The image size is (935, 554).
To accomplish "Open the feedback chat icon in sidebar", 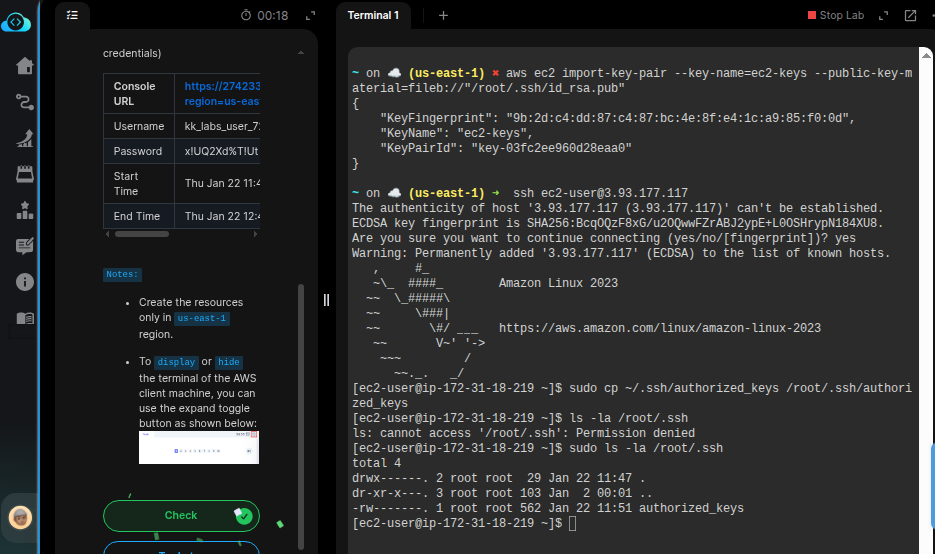I will (x=25, y=246).
